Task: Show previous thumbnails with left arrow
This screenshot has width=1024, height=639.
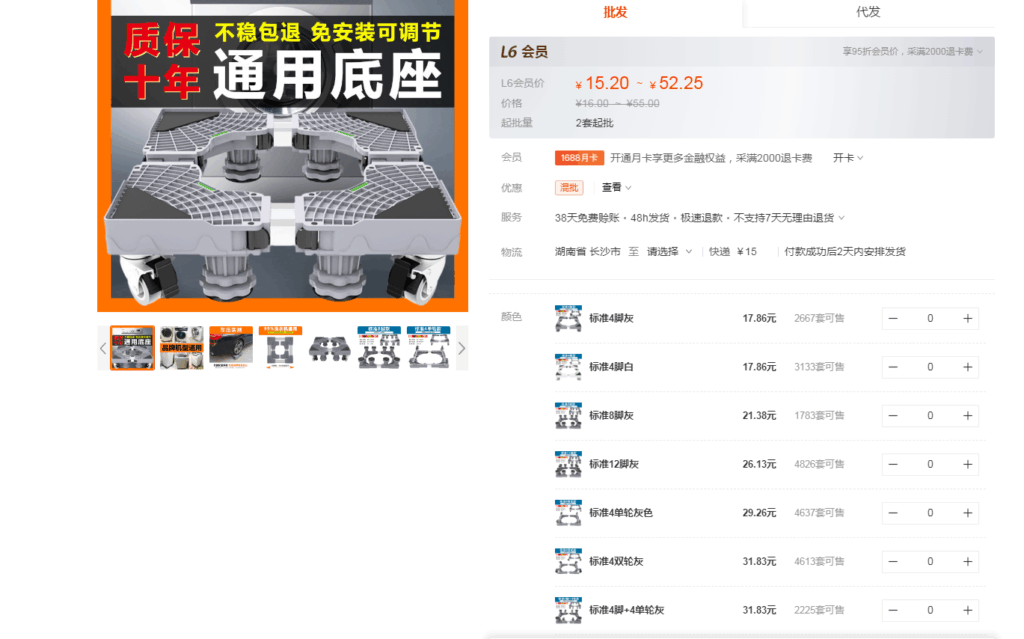Action: click(x=103, y=348)
